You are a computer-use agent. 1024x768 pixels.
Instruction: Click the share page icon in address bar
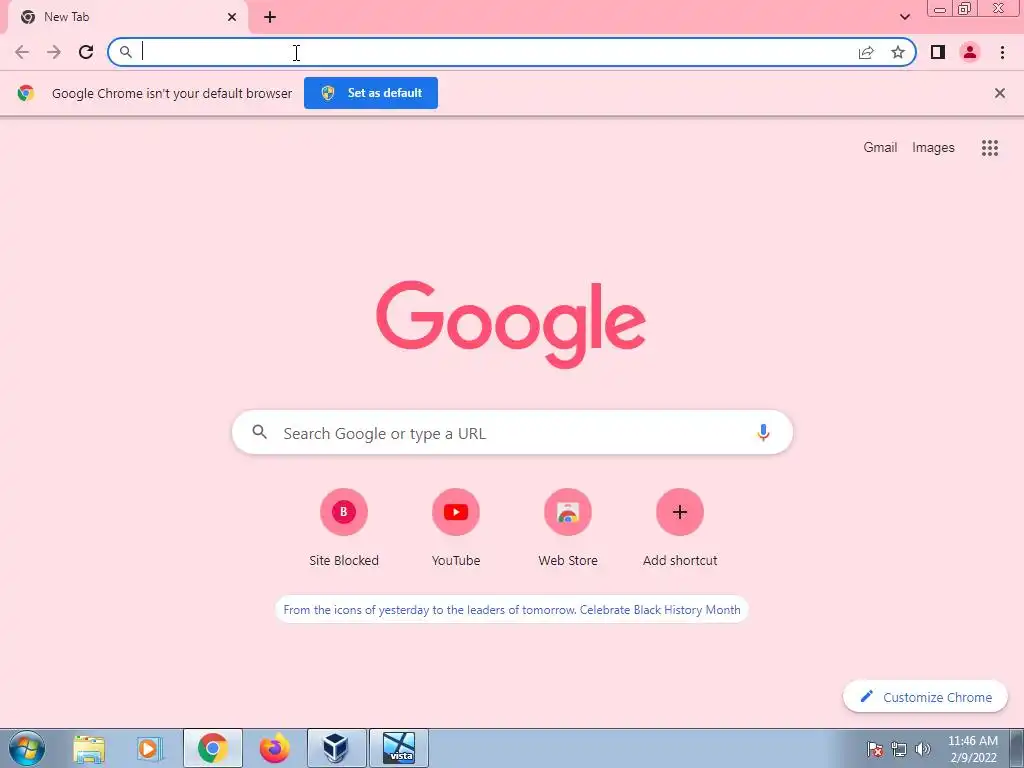coord(866,52)
